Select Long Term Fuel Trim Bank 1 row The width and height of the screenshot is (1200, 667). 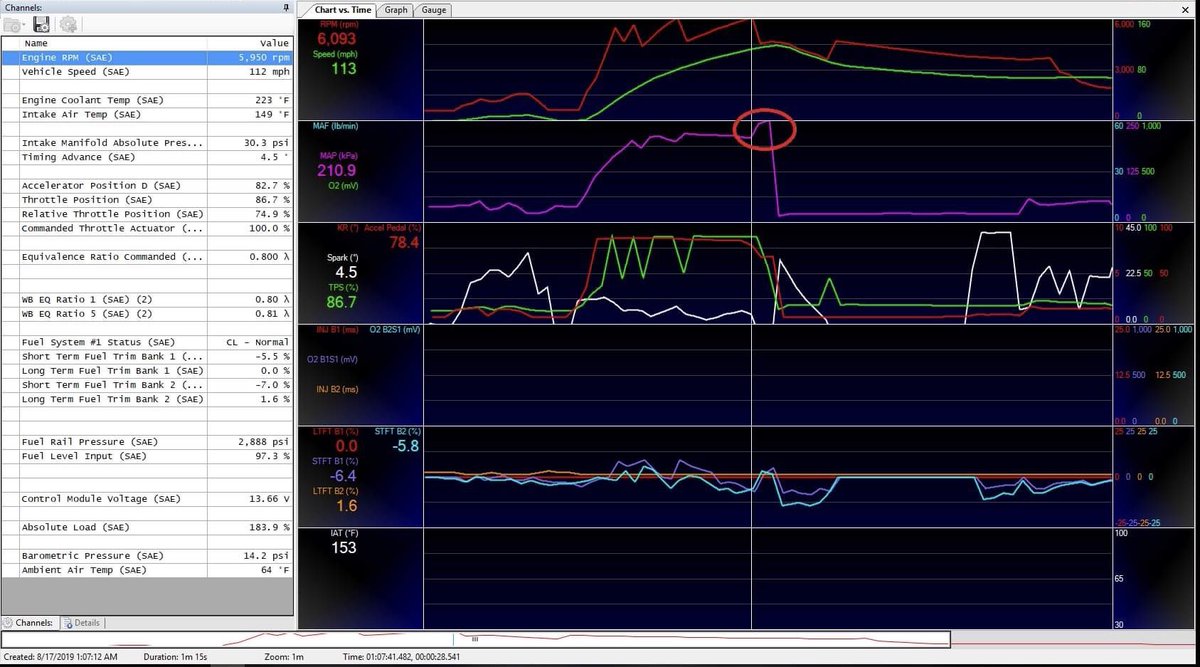tap(148, 370)
